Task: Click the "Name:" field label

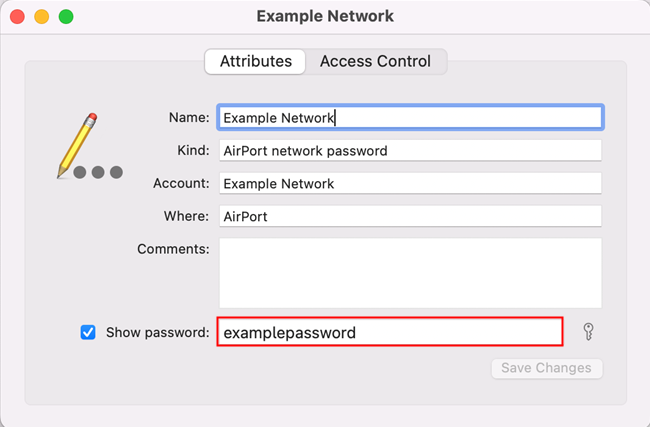Action: [x=188, y=117]
